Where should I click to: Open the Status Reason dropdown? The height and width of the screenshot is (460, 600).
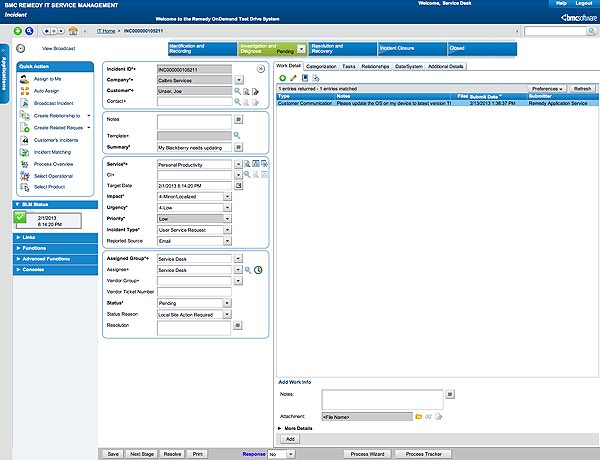(x=227, y=314)
